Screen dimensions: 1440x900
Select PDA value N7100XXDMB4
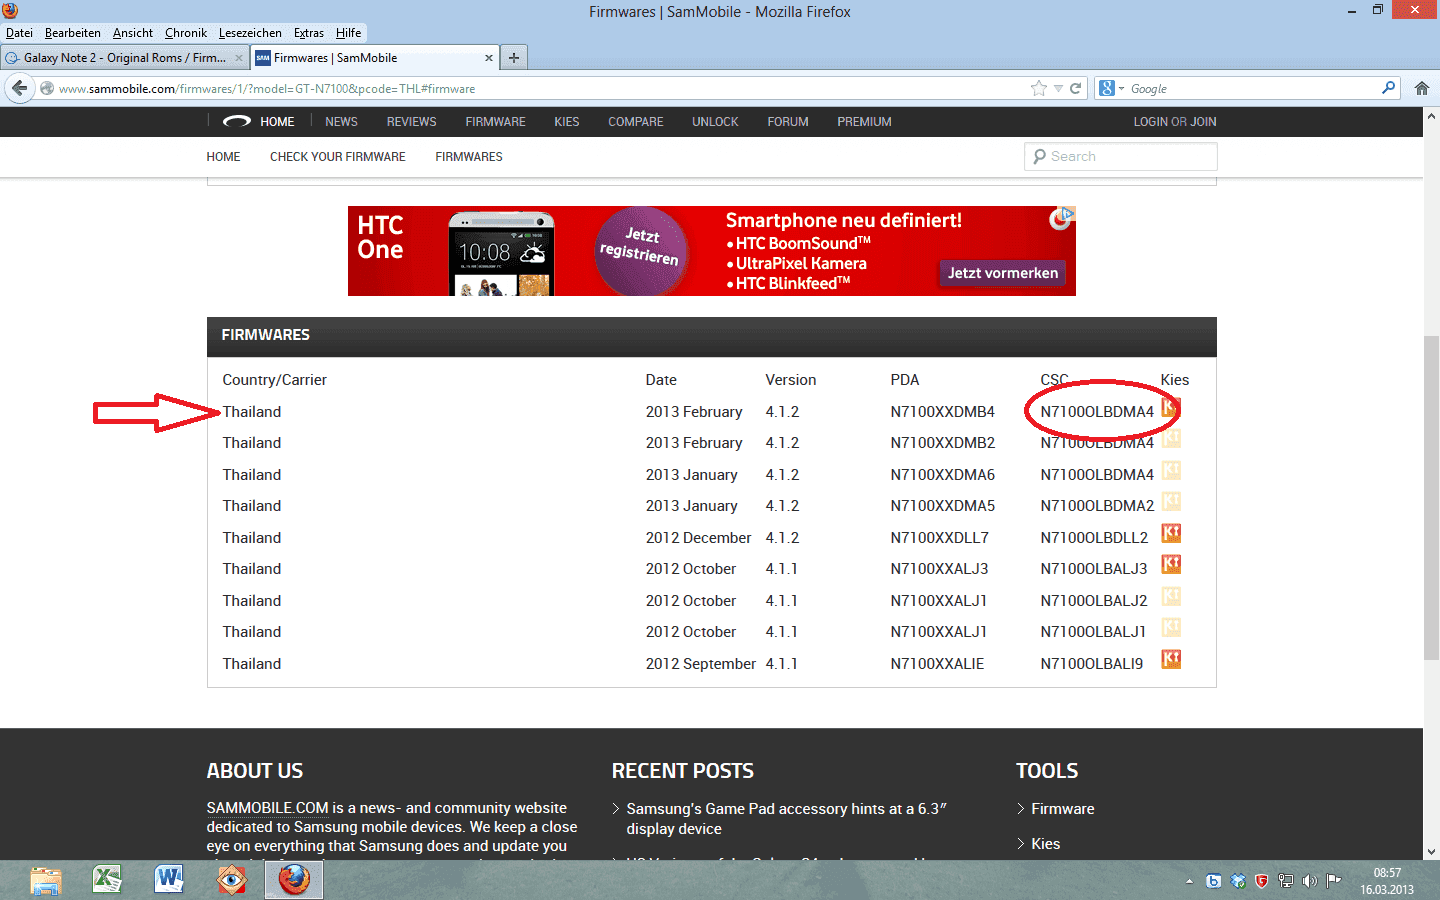point(943,412)
